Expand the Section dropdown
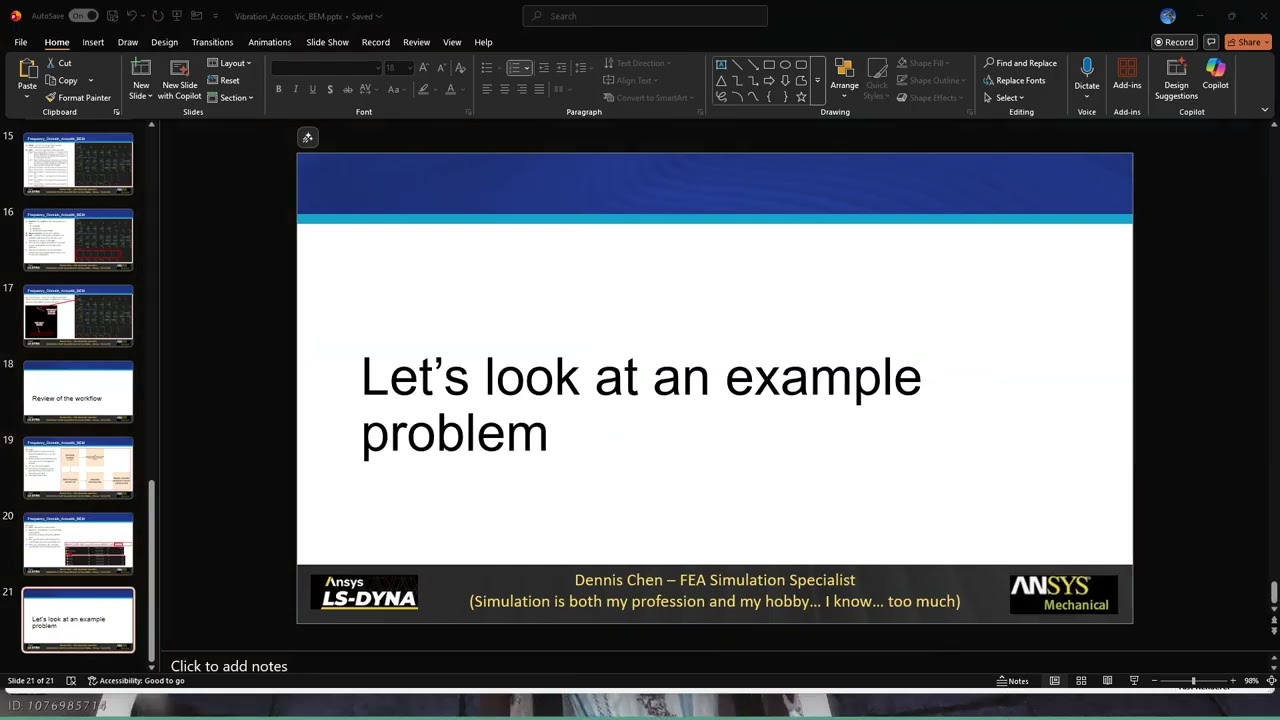1280x720 pixels. coord(230,98)
